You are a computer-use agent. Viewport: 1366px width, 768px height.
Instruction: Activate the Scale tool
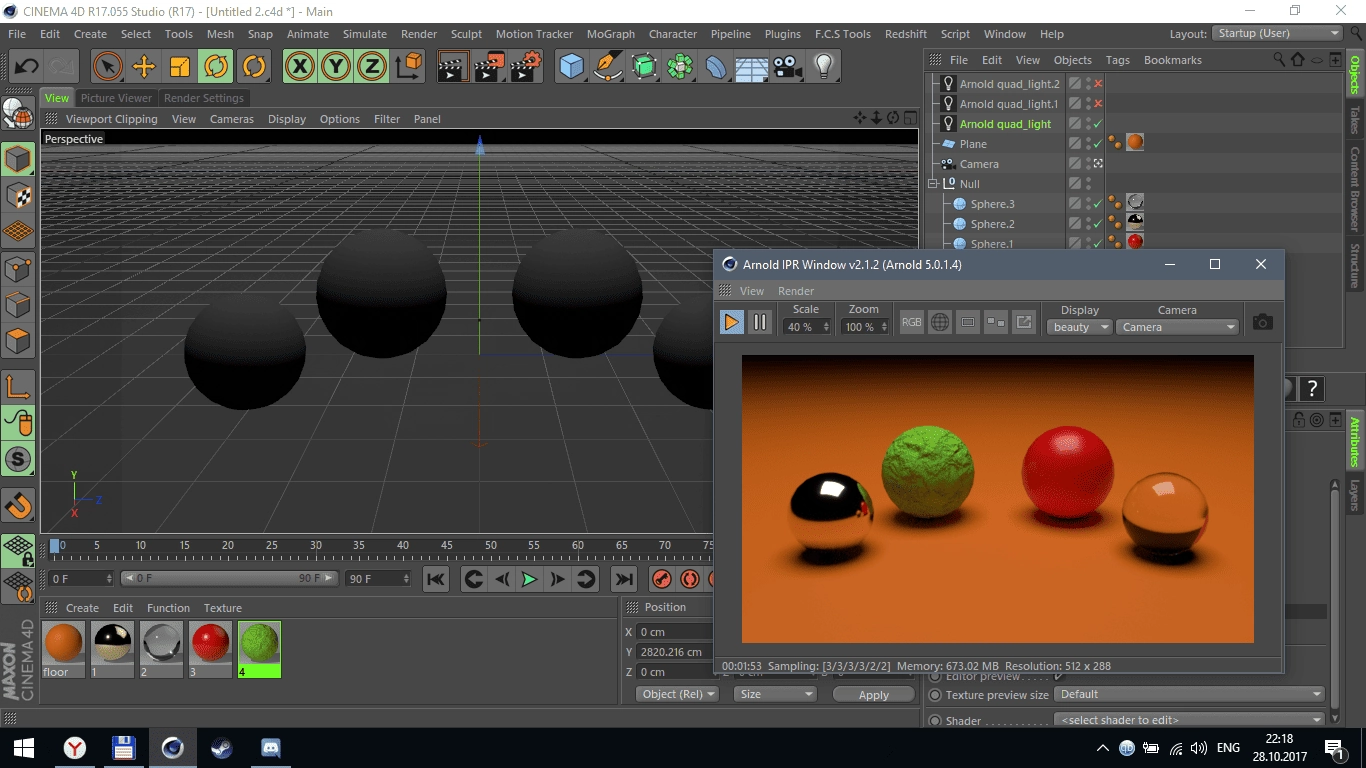pyautogui.click(x=180, y=67)
